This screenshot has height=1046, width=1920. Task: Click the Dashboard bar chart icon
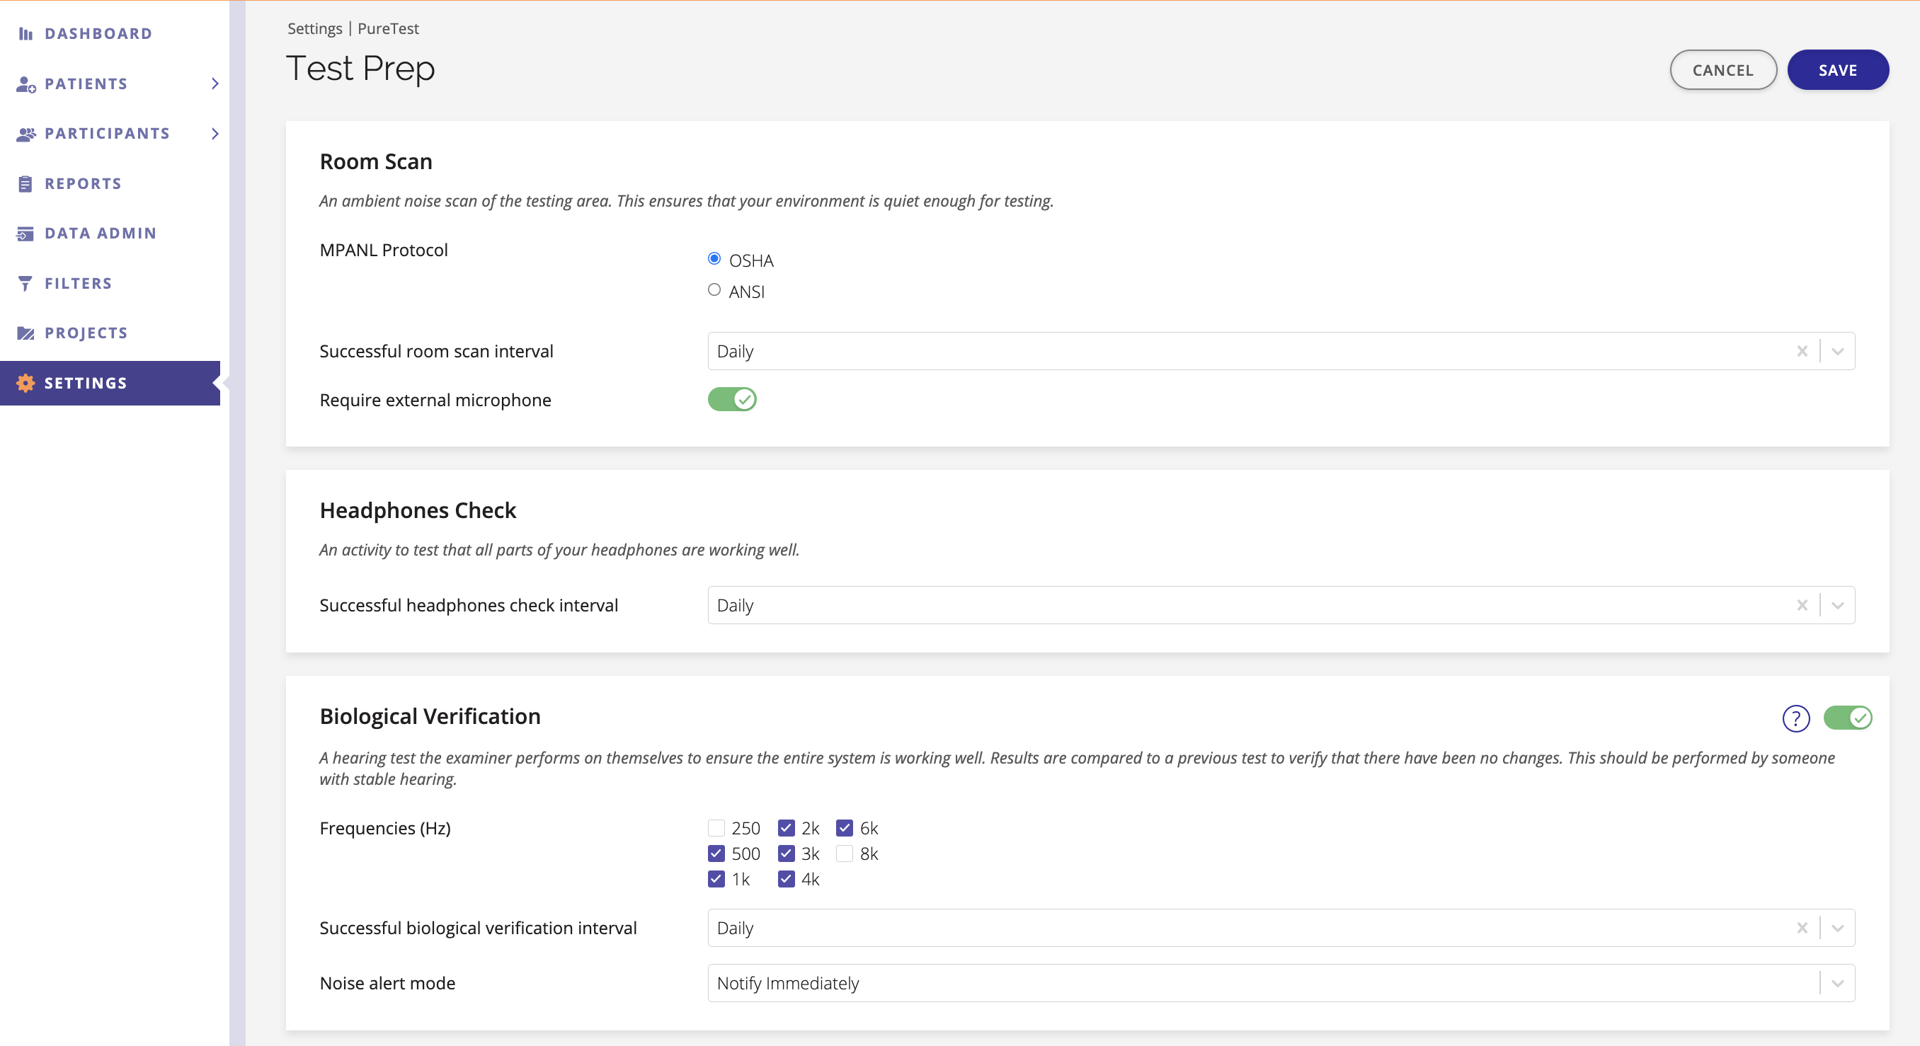click(26, 34)
